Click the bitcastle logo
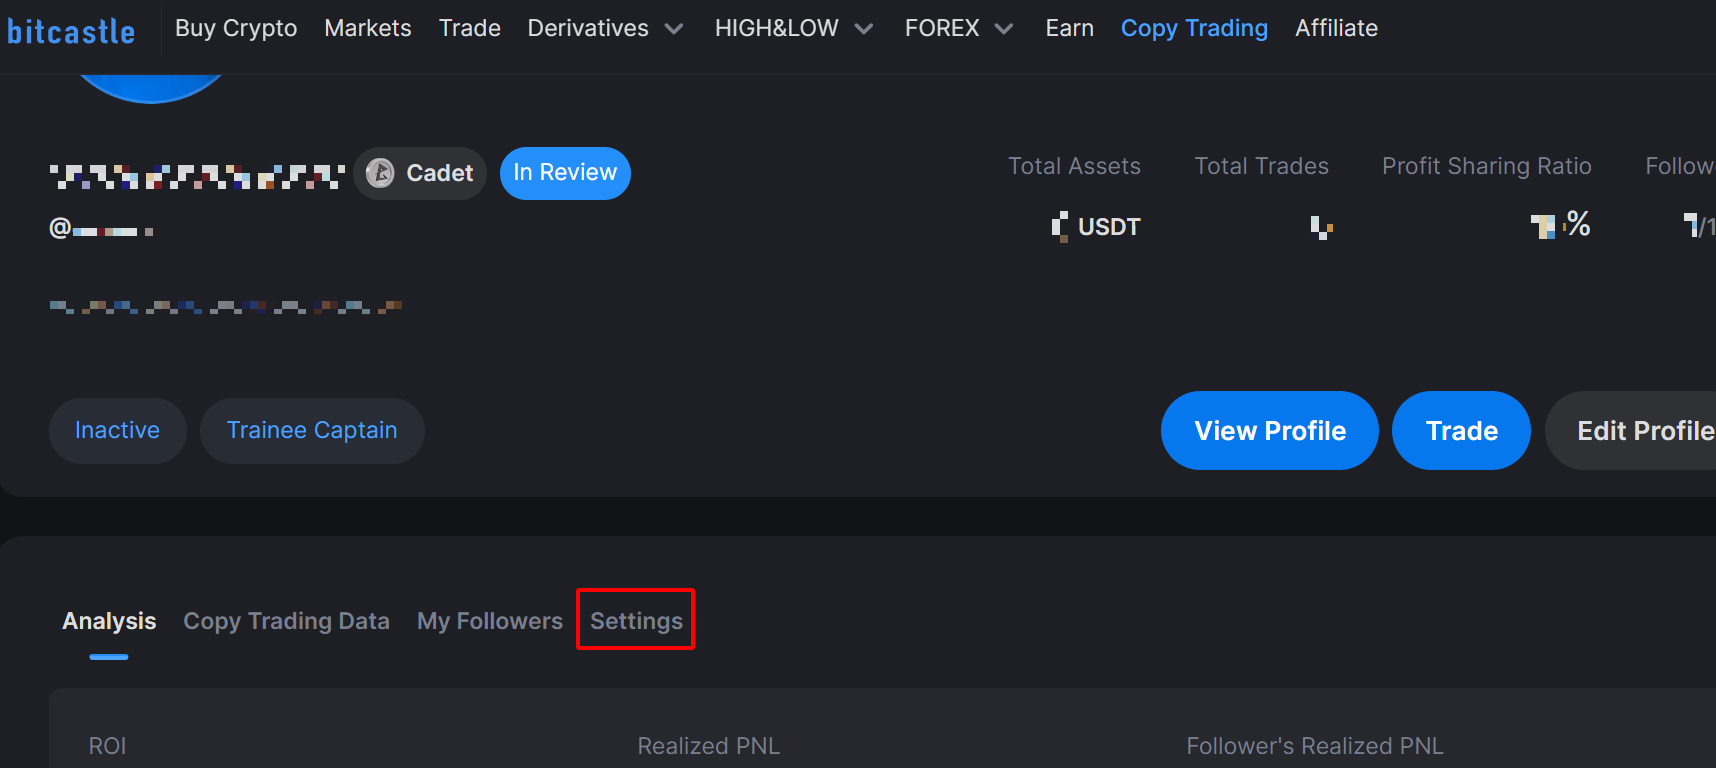Screen dimensions: 1716x768 [71, 31]
